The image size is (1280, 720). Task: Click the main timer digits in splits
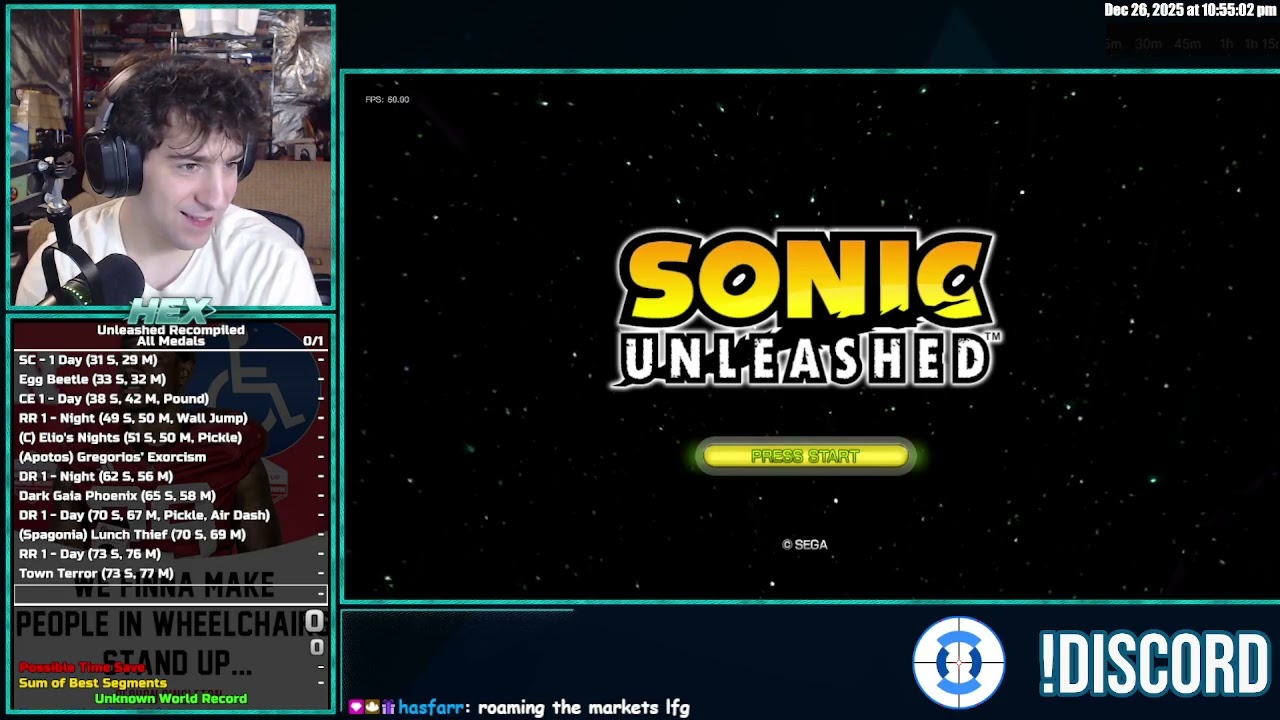point(314,621)
